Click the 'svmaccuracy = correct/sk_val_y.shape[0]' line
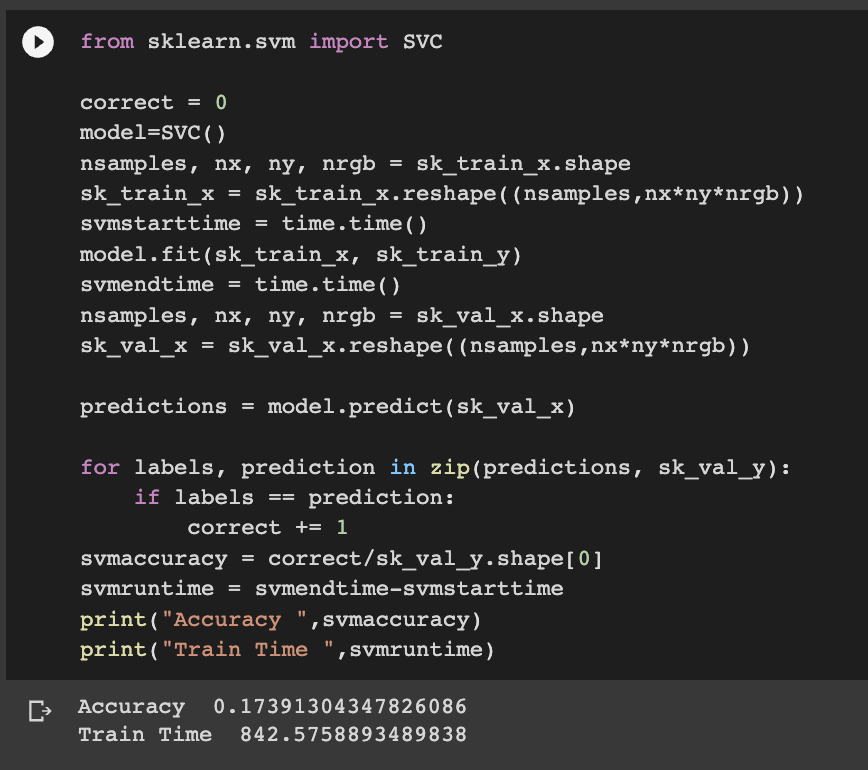868x770 pixels. coord(341,559)
